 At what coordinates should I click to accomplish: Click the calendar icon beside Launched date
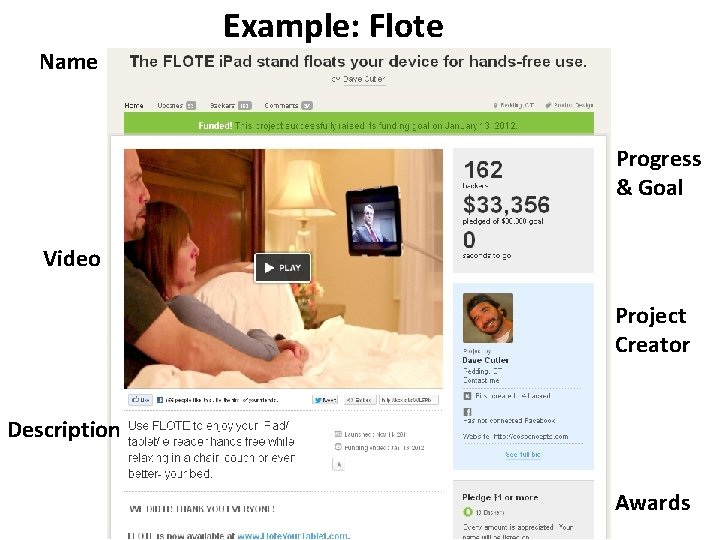click(x=338, y=434)
